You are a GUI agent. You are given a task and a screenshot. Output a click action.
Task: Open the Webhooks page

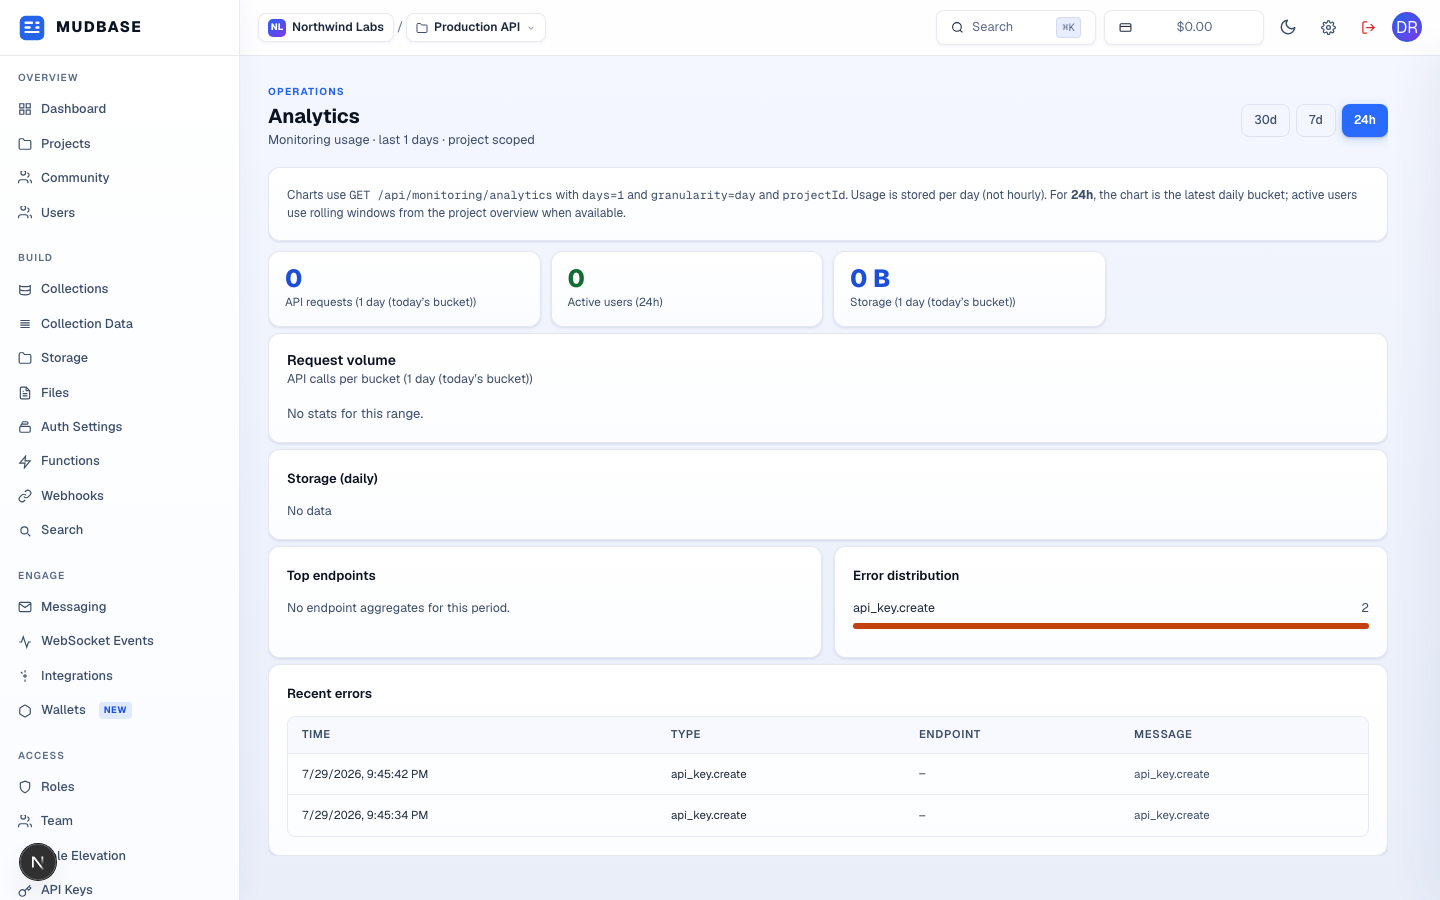[119, 496]
